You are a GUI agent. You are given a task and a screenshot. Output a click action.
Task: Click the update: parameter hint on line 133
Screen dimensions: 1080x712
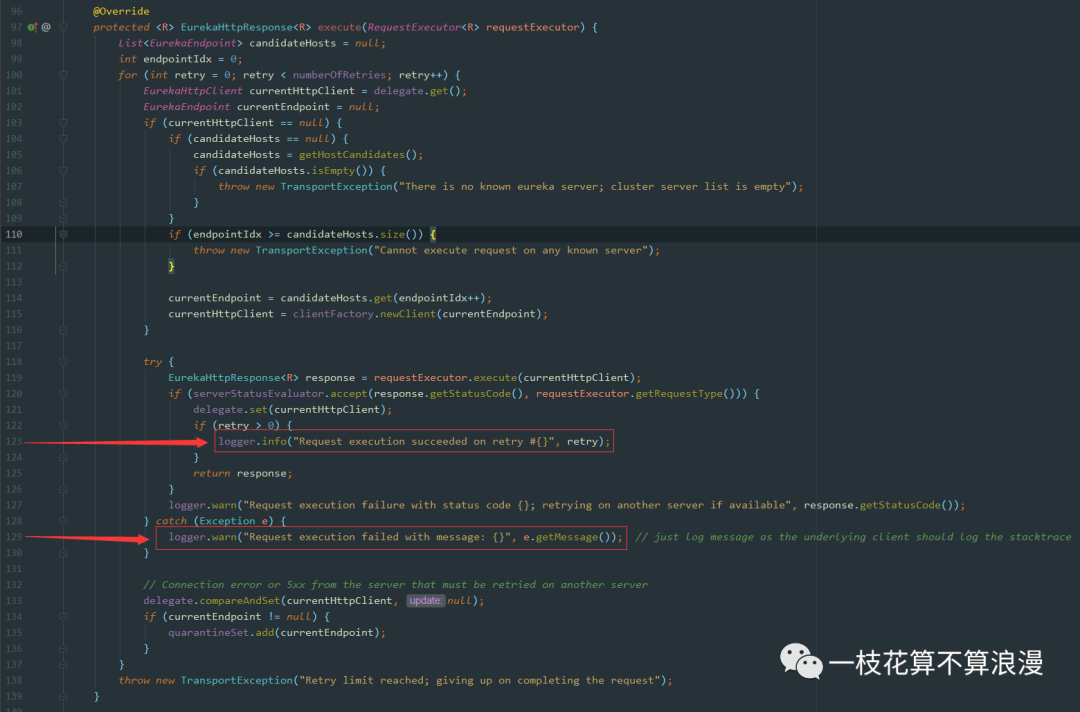click(x=425, y=600)
